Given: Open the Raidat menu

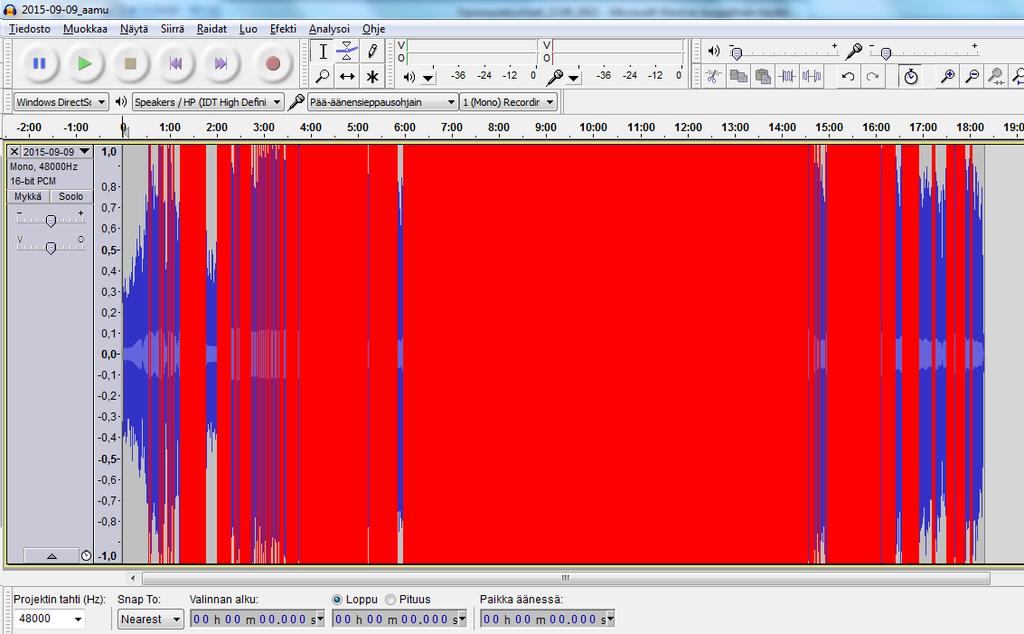Looking at the screenshot, I should (212, 29).
